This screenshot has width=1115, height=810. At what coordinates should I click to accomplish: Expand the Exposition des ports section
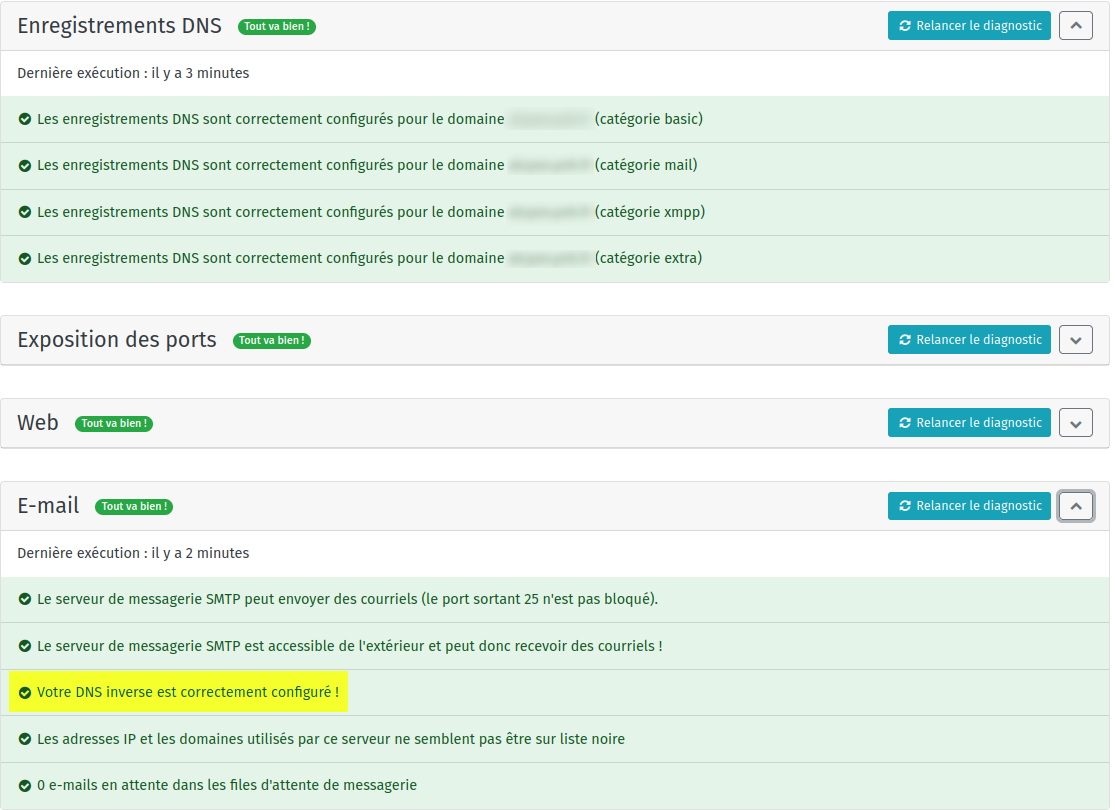click(1075, 340)
